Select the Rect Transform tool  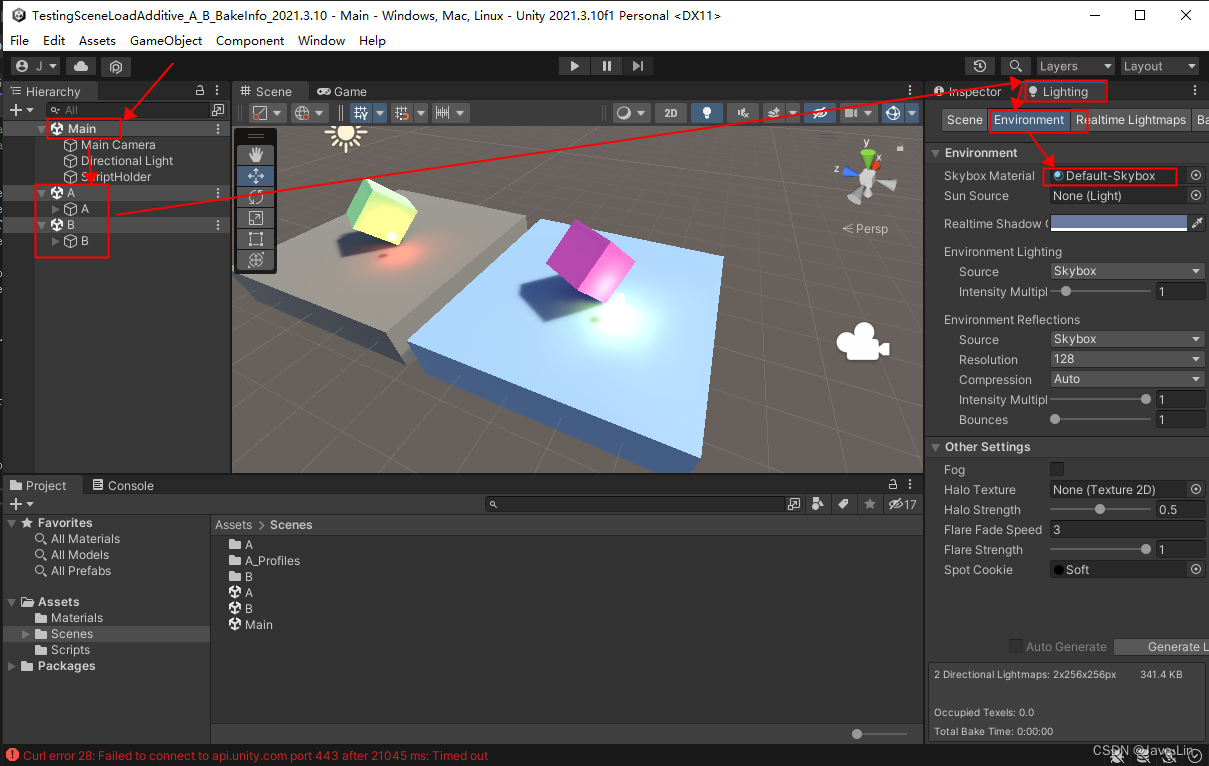255,238
